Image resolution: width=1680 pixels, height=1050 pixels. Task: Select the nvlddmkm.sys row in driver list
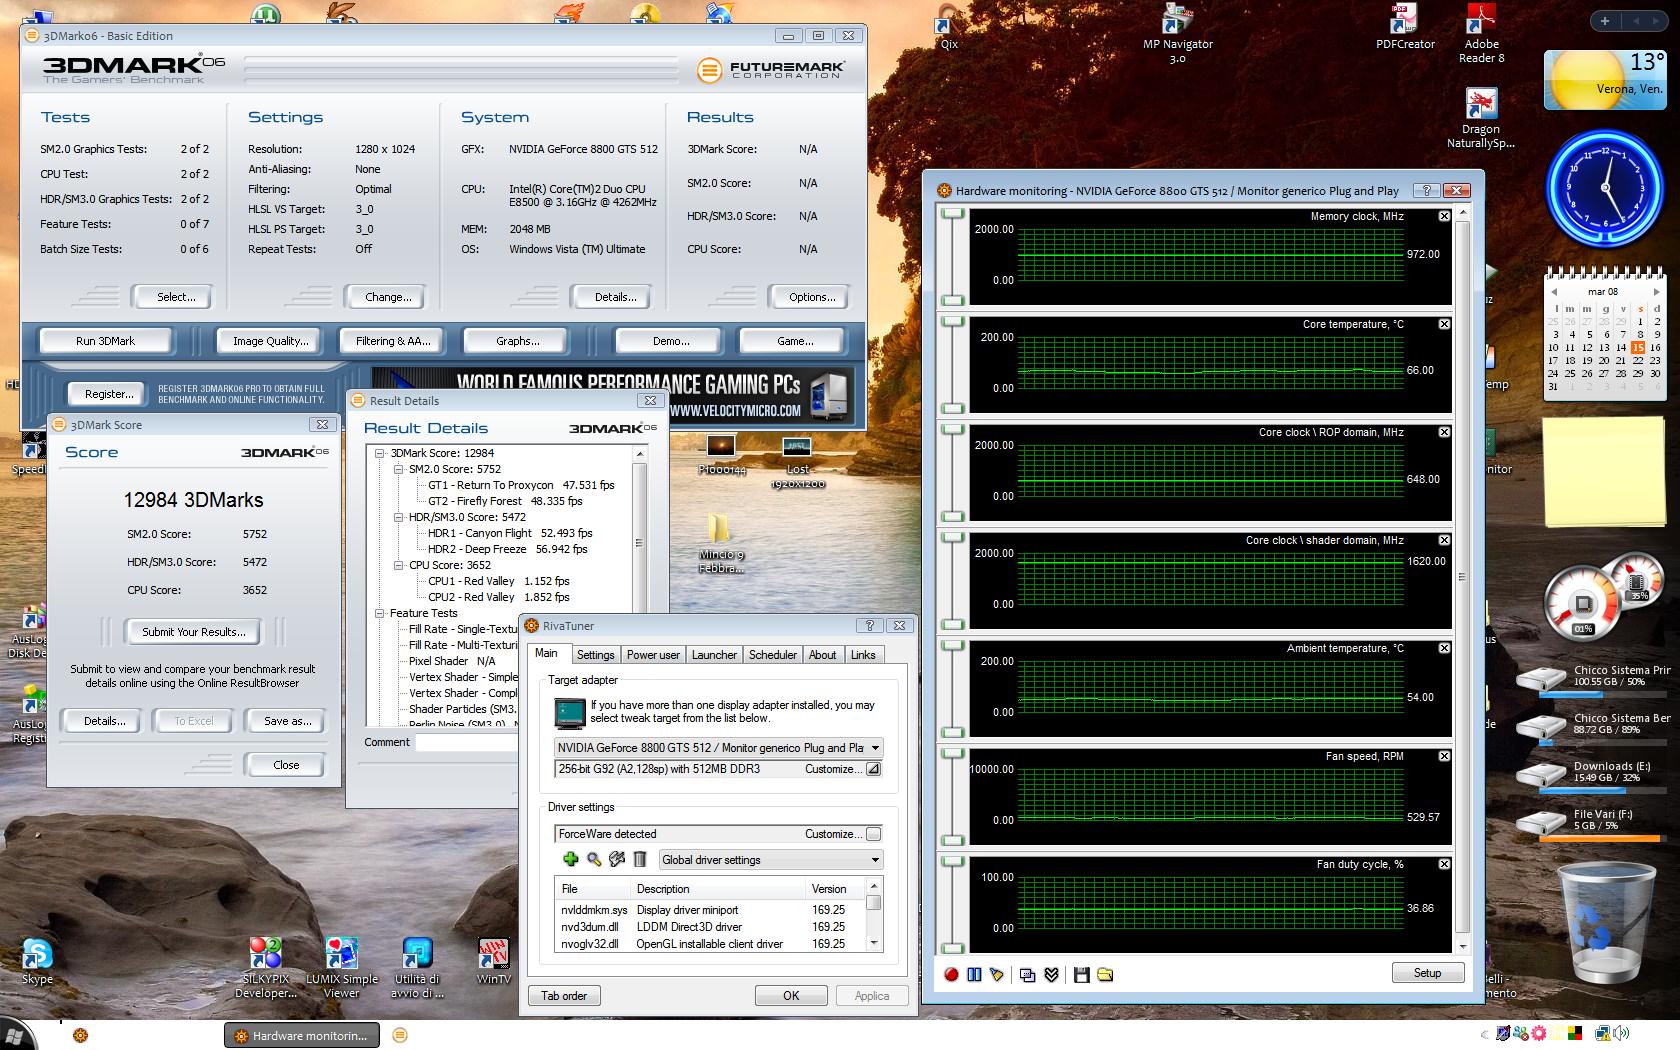[709, 910]
